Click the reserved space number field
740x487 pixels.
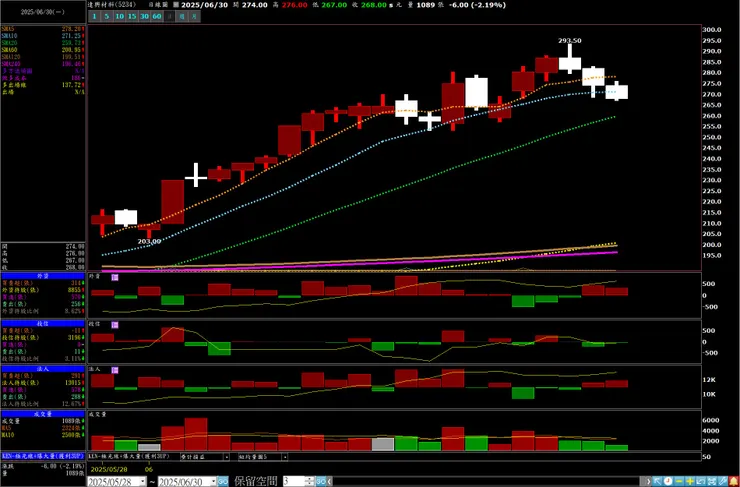pos(294,482)
